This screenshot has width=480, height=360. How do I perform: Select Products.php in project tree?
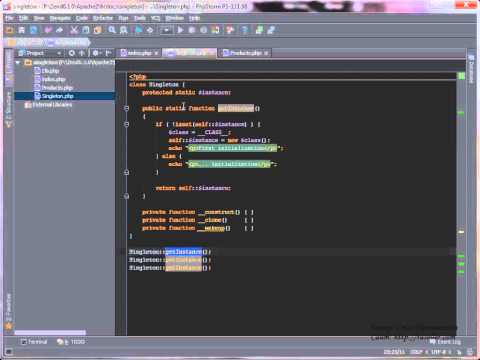(54, 87)
